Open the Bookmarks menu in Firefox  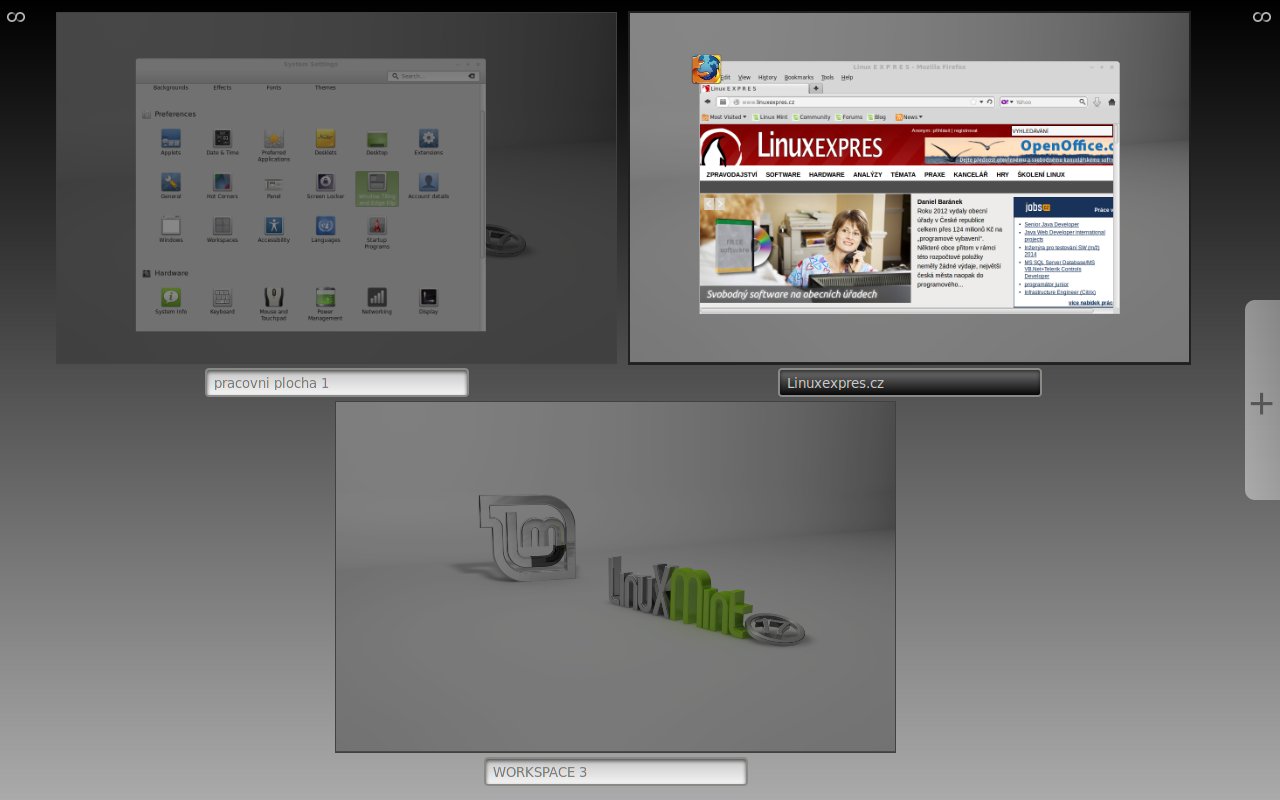click(x=798, y=77)
